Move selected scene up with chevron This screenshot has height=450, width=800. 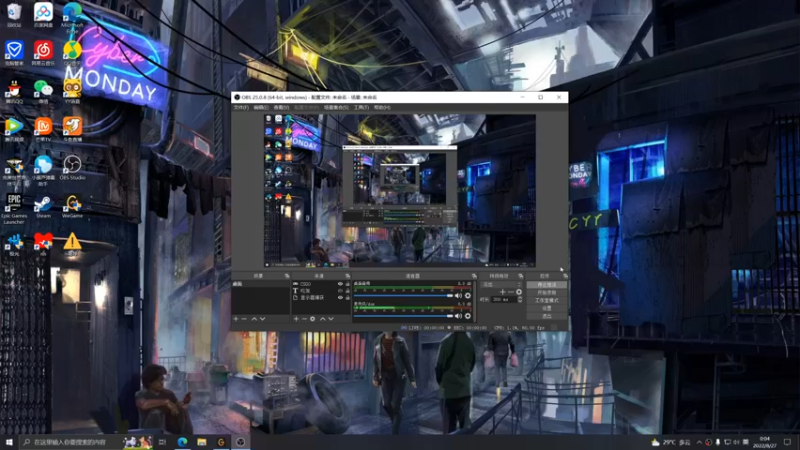pos(254,319)
